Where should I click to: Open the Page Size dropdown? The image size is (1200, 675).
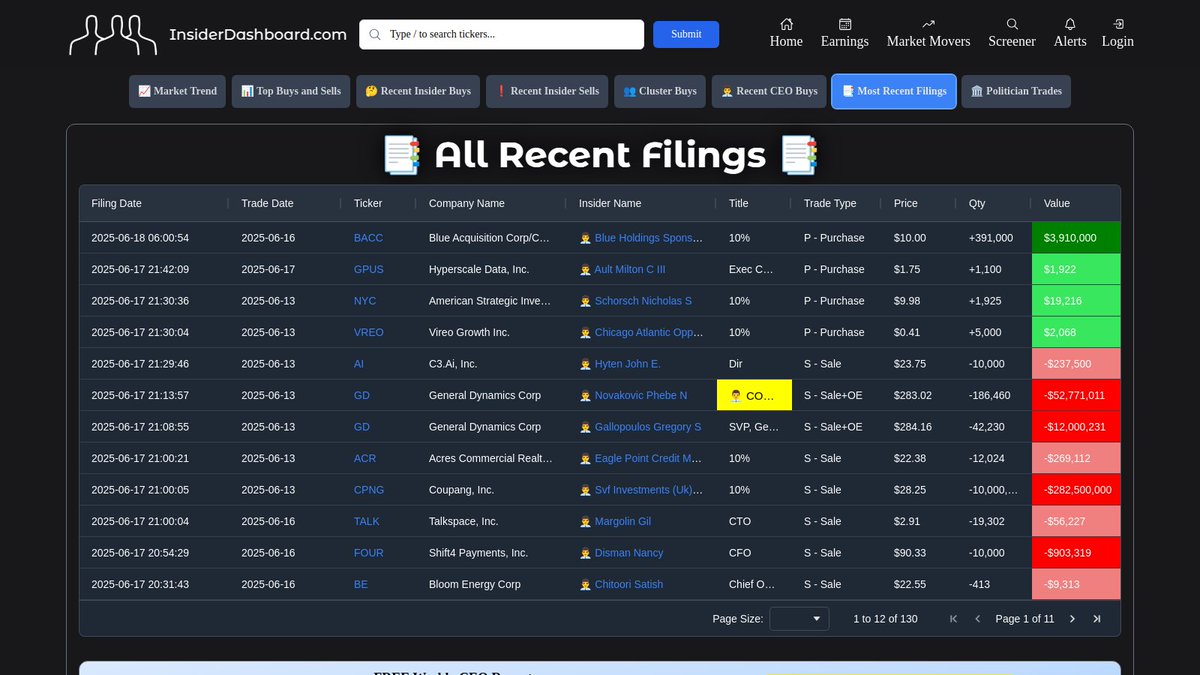pyautogui.click(x=800, y=619)
